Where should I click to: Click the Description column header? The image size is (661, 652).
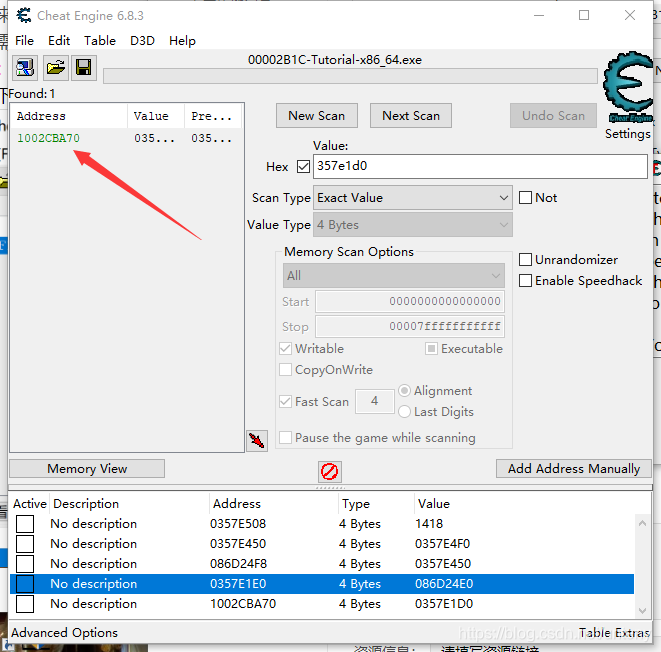129,504
